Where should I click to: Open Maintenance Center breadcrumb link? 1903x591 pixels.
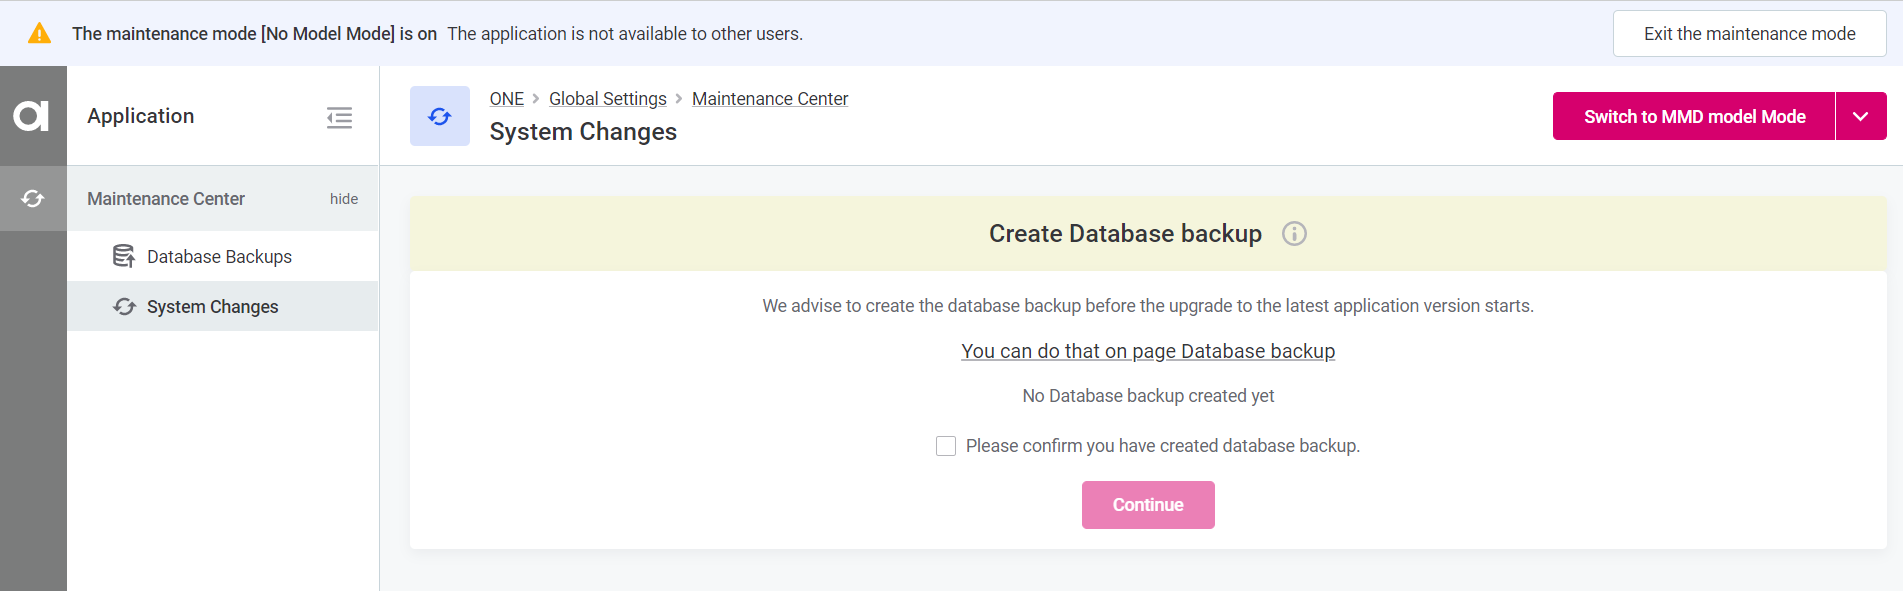point(769,99)
